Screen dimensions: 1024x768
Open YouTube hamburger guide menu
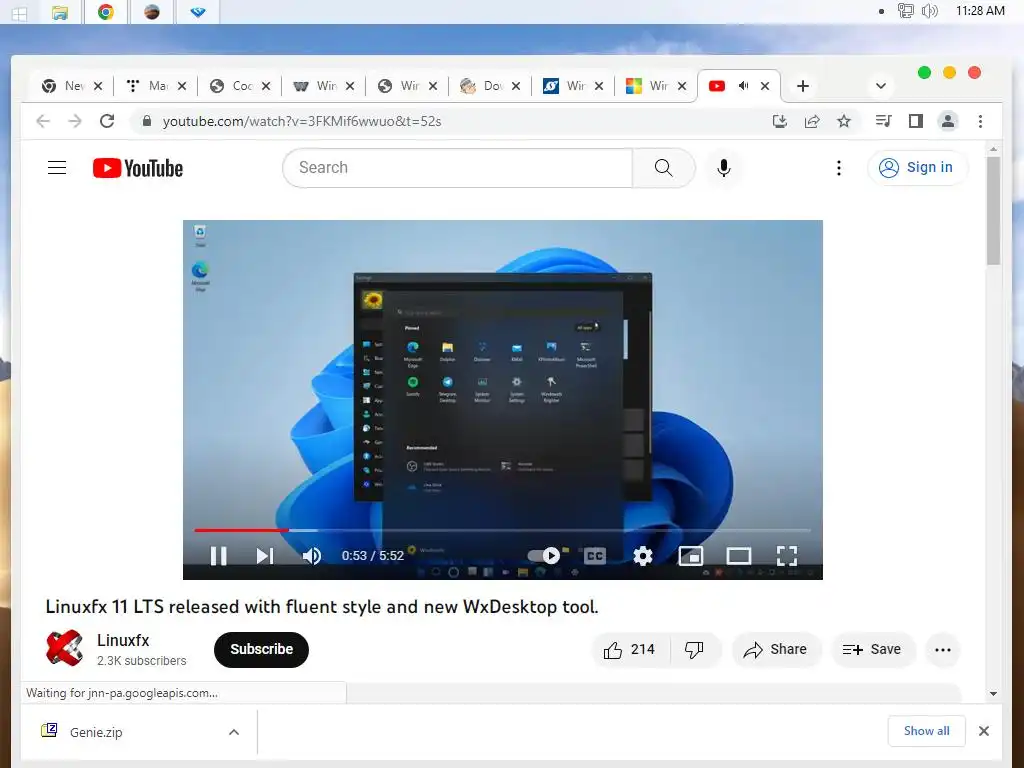57,168
